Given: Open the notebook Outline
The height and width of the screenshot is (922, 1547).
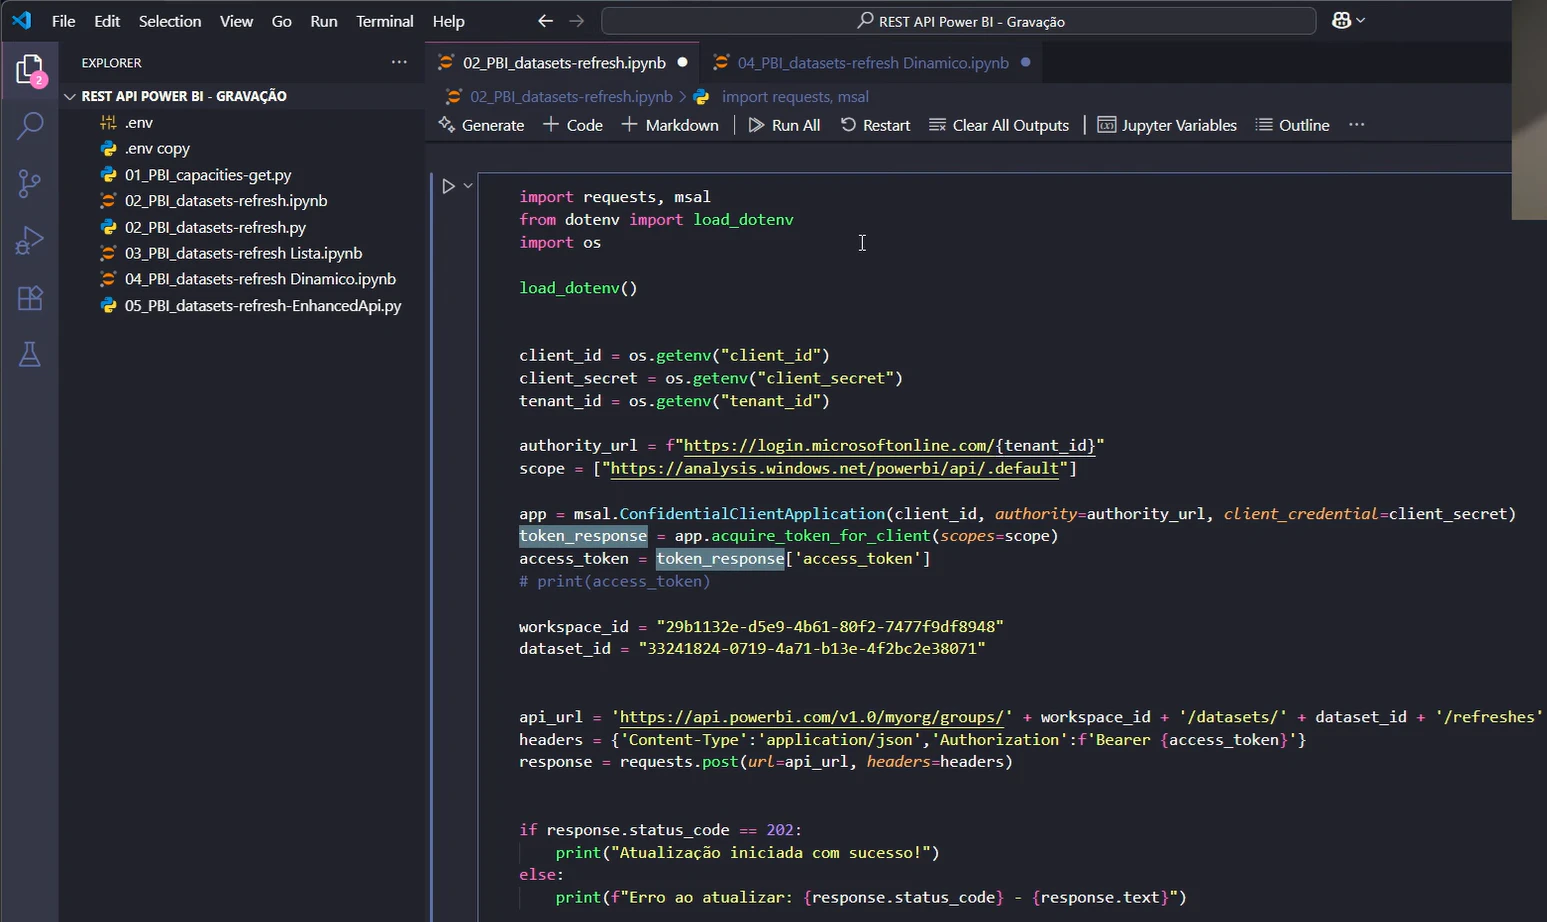Looking at the screenshot, I should pyautogui.click(x=1293, y=125).
